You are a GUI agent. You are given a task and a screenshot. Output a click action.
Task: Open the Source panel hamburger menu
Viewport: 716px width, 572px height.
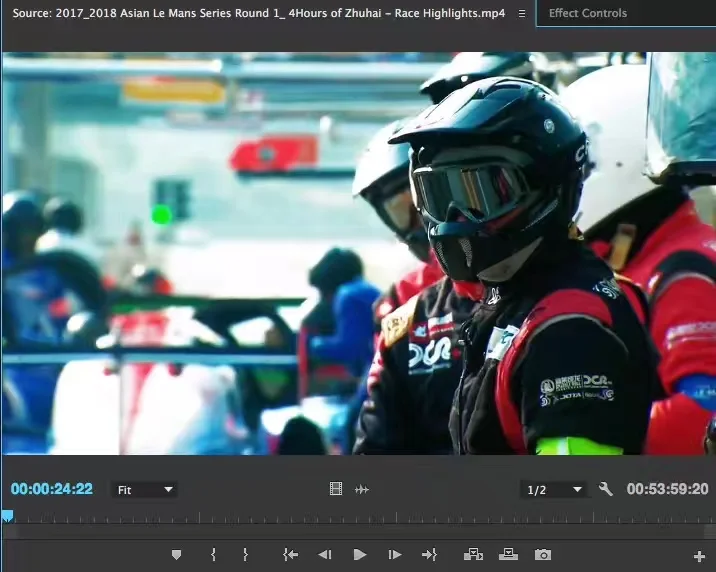click(x=521, y=14)
